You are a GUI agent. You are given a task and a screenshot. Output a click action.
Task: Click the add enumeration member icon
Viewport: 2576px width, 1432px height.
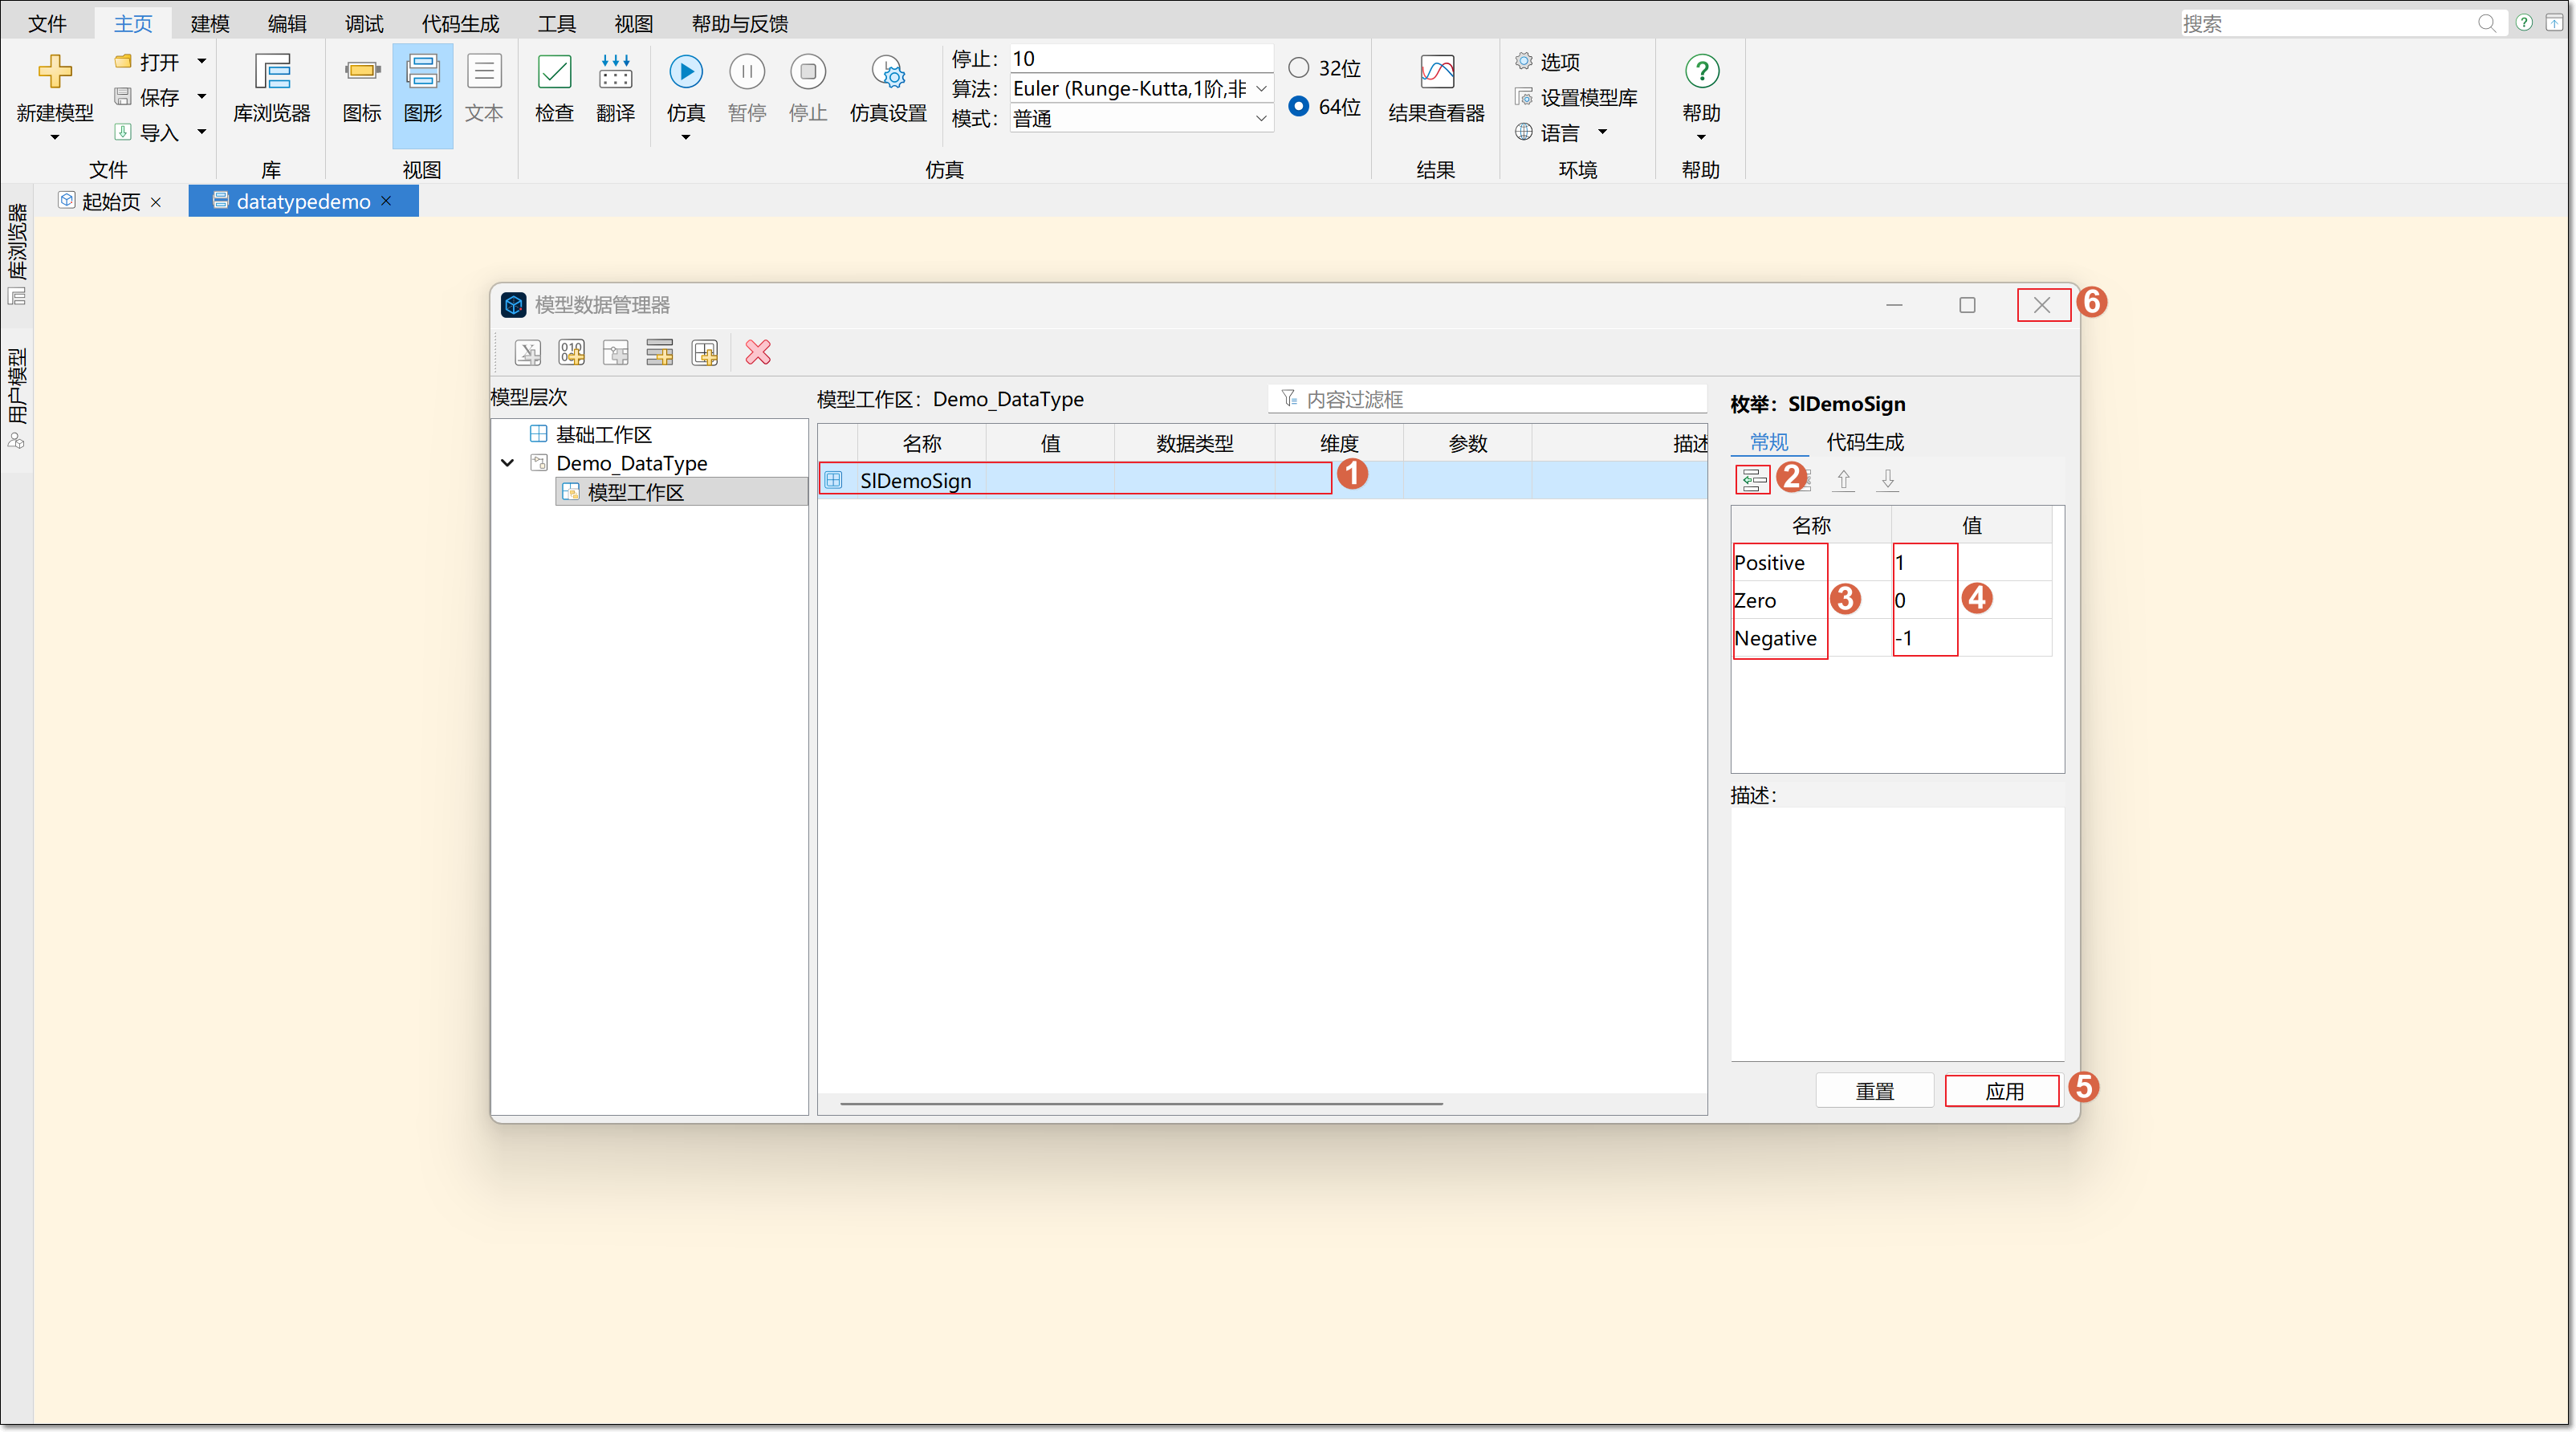point(1752,480)
